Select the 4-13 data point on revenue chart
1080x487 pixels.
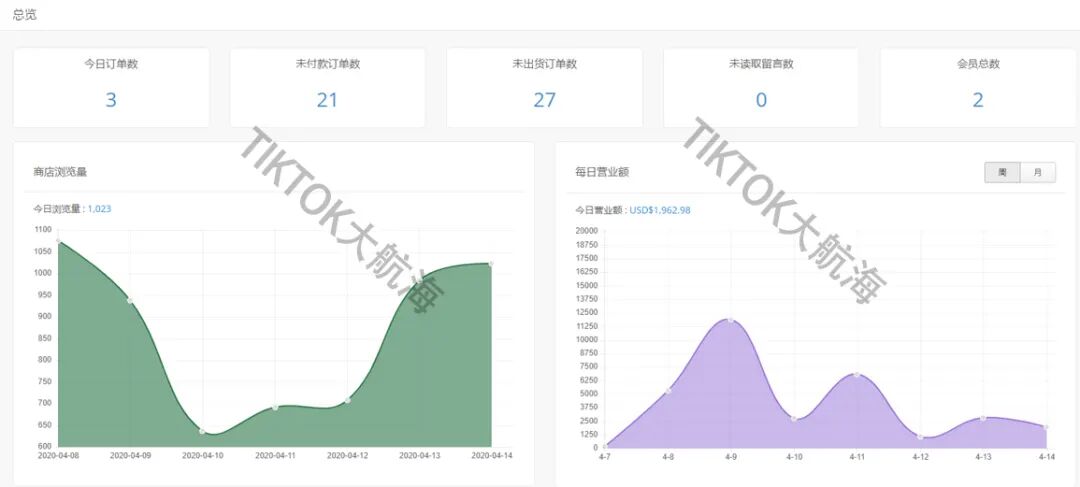pos(983,418)
